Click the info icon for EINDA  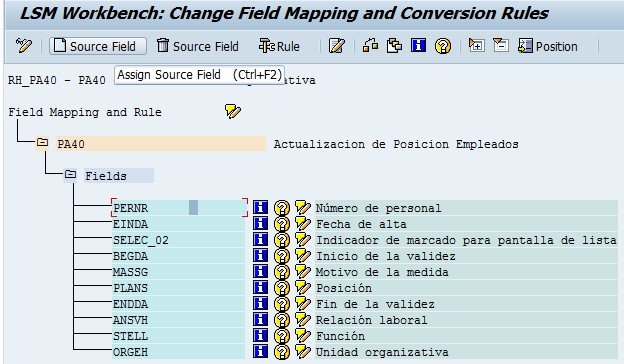coord(260,224)
